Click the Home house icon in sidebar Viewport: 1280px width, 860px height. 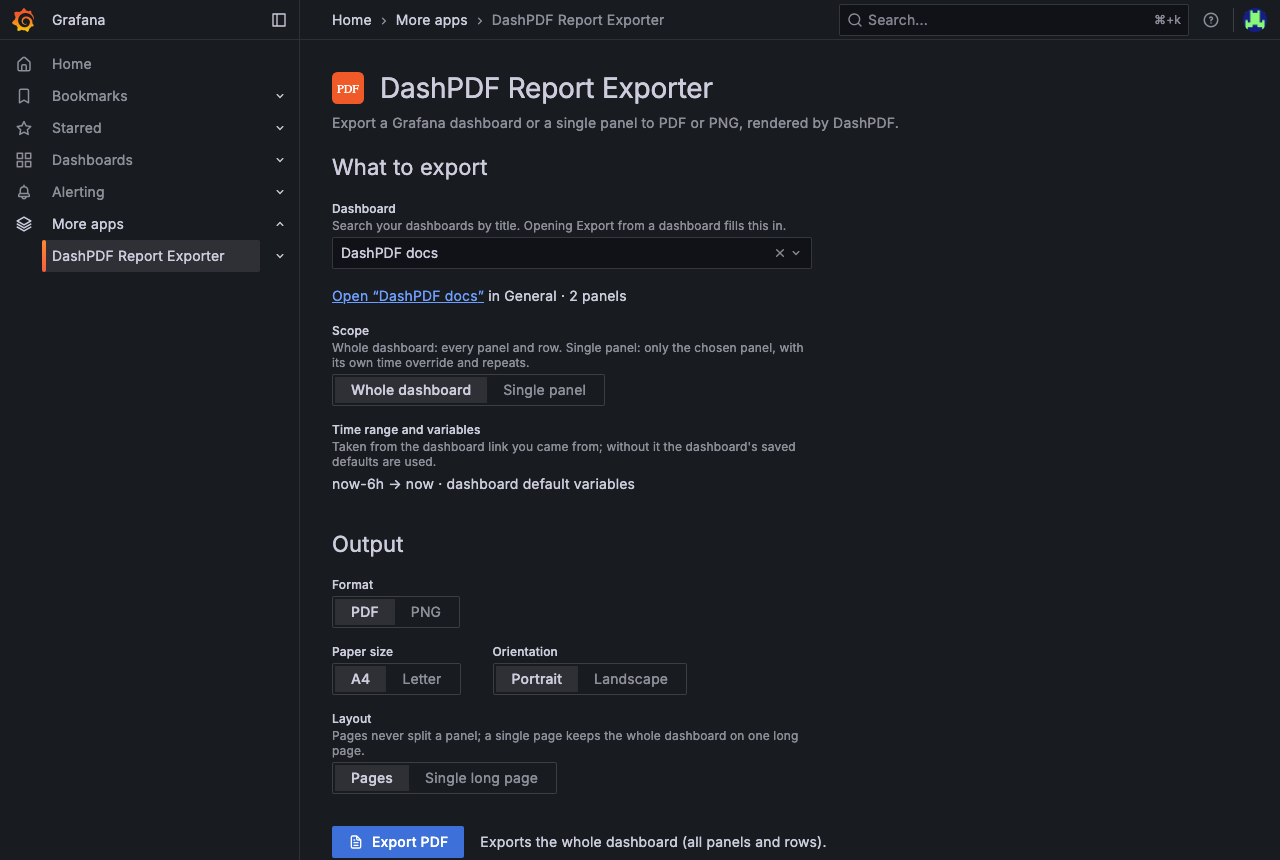click(24, 64)
